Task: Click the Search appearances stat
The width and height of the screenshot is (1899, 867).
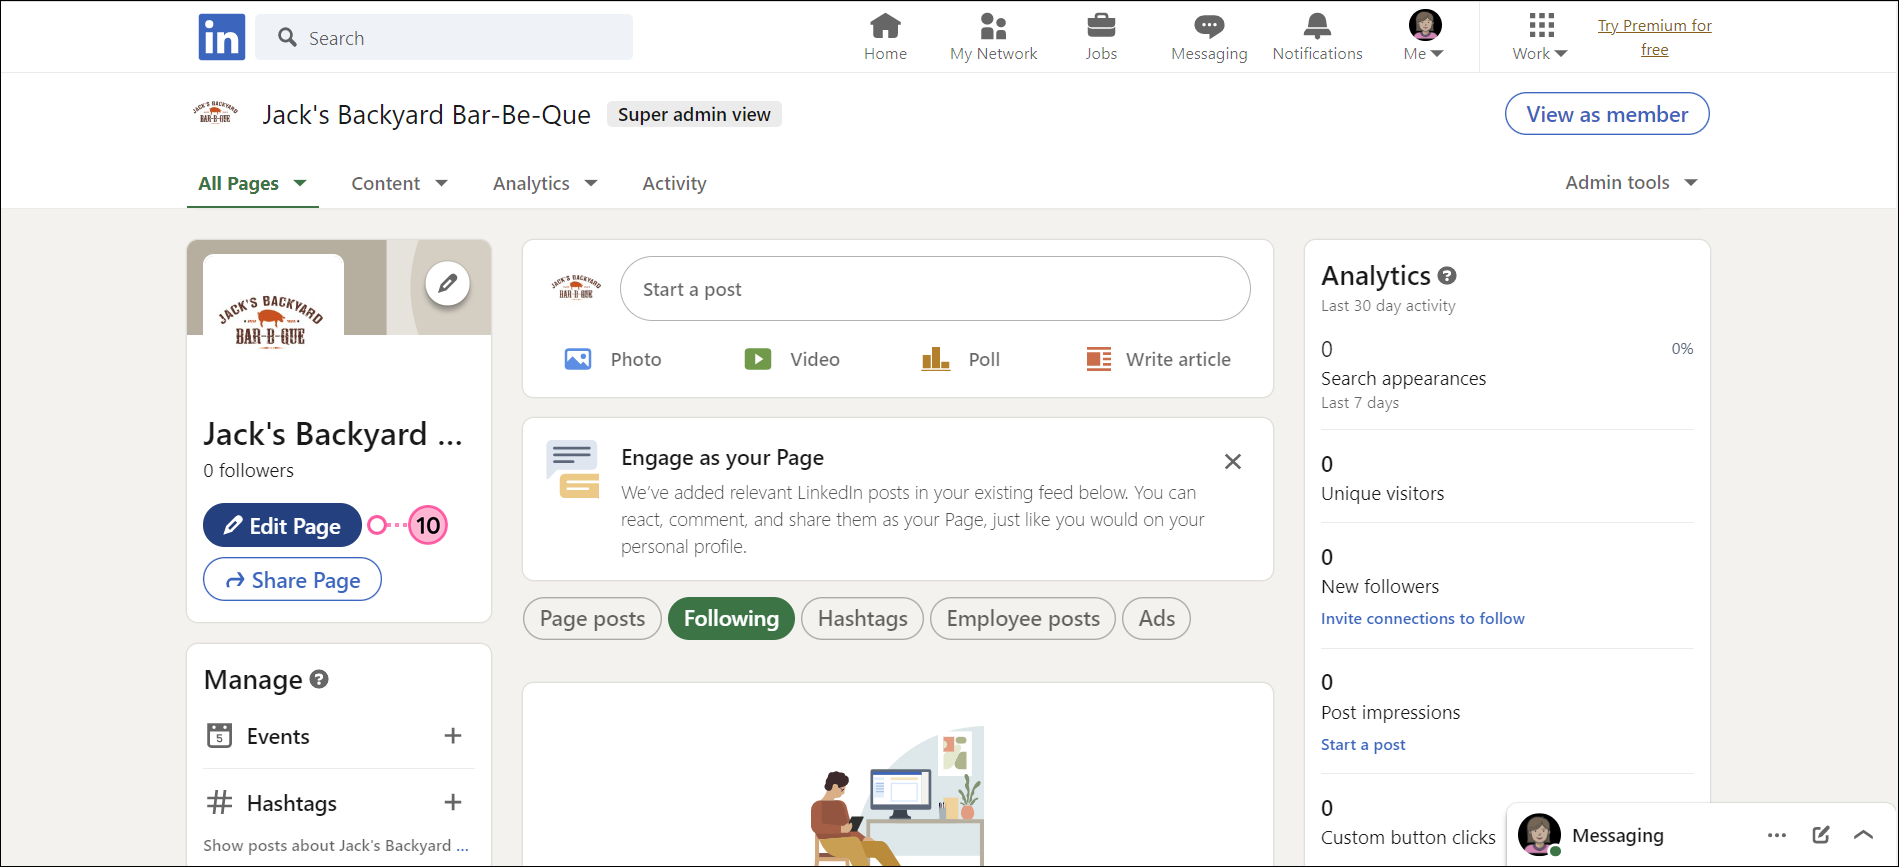Action: click(x=1507, y=375)
